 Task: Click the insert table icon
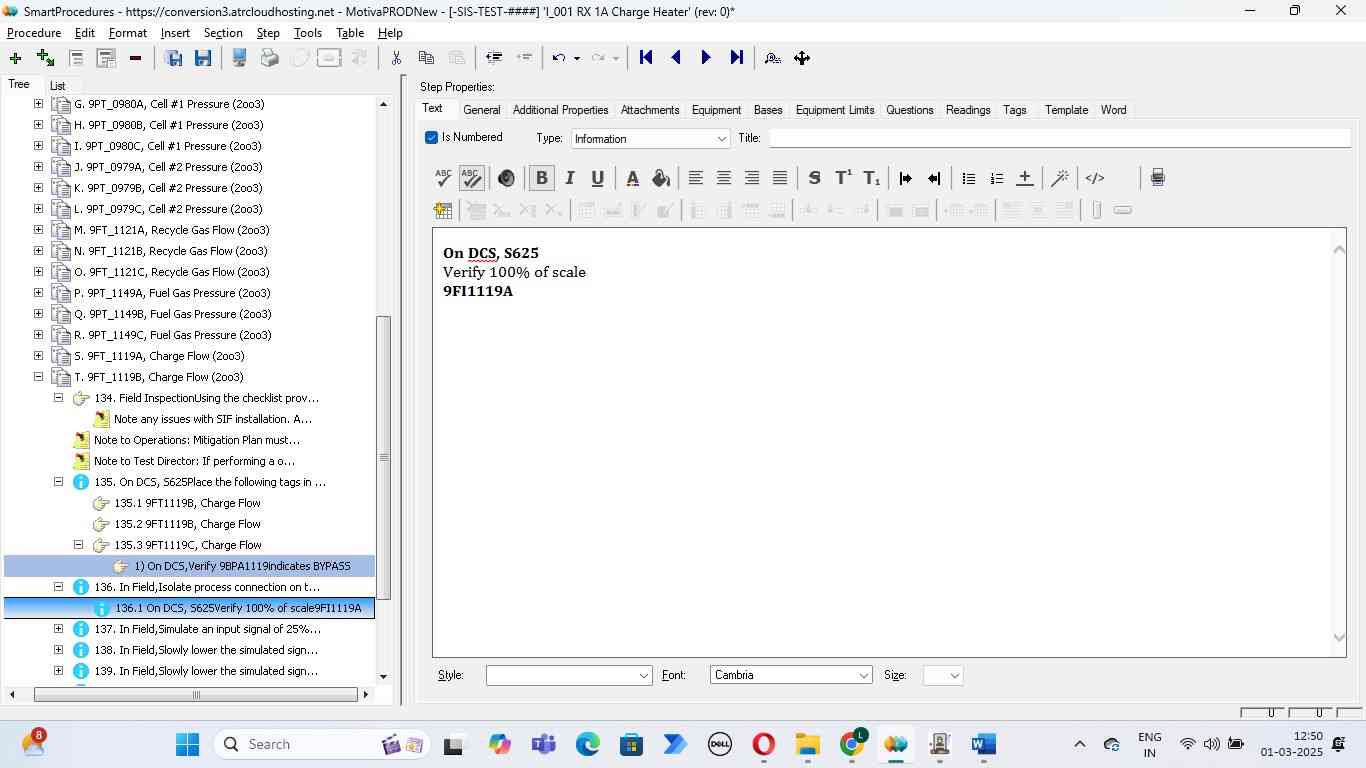pyautogui.click(x=443, y=210)
